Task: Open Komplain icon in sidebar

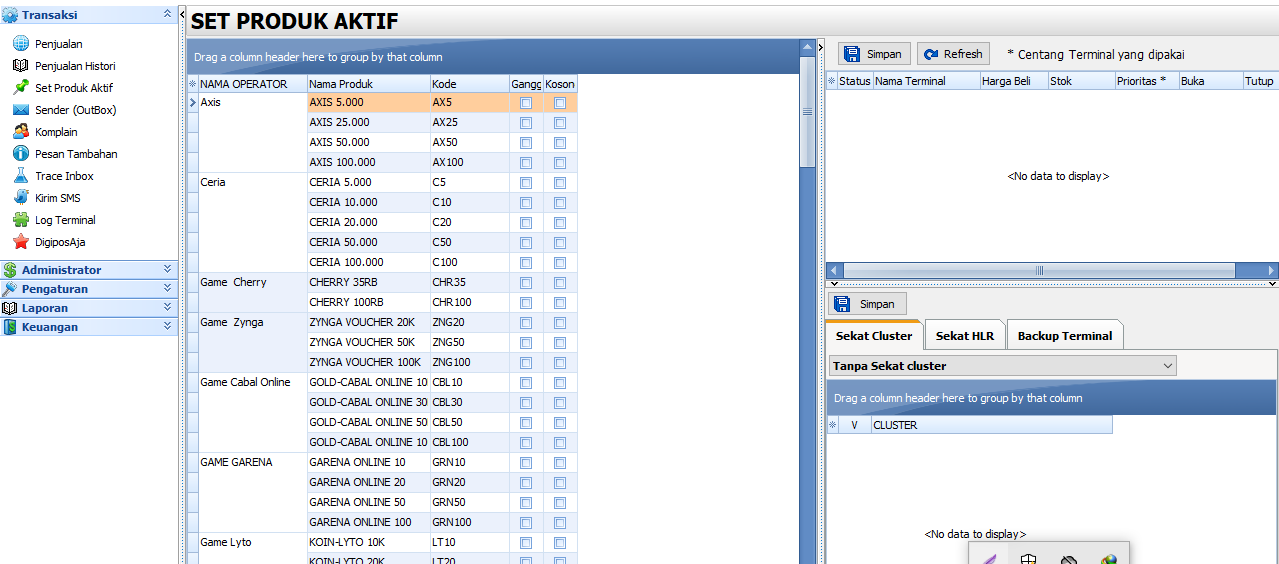Action: [x=20, y=132]
